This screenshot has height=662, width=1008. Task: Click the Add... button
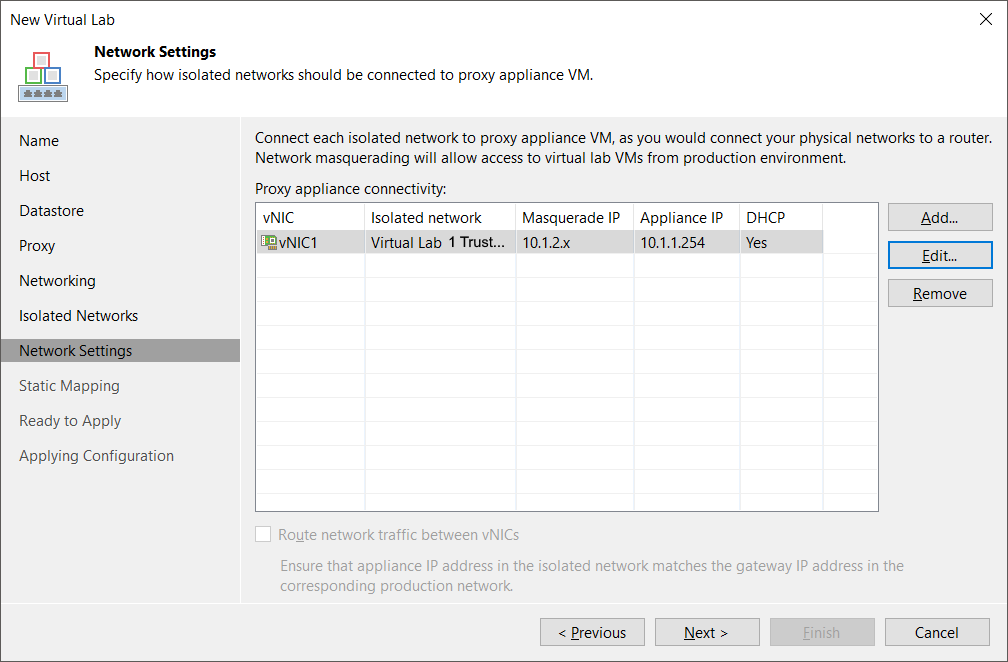(940, 217)
